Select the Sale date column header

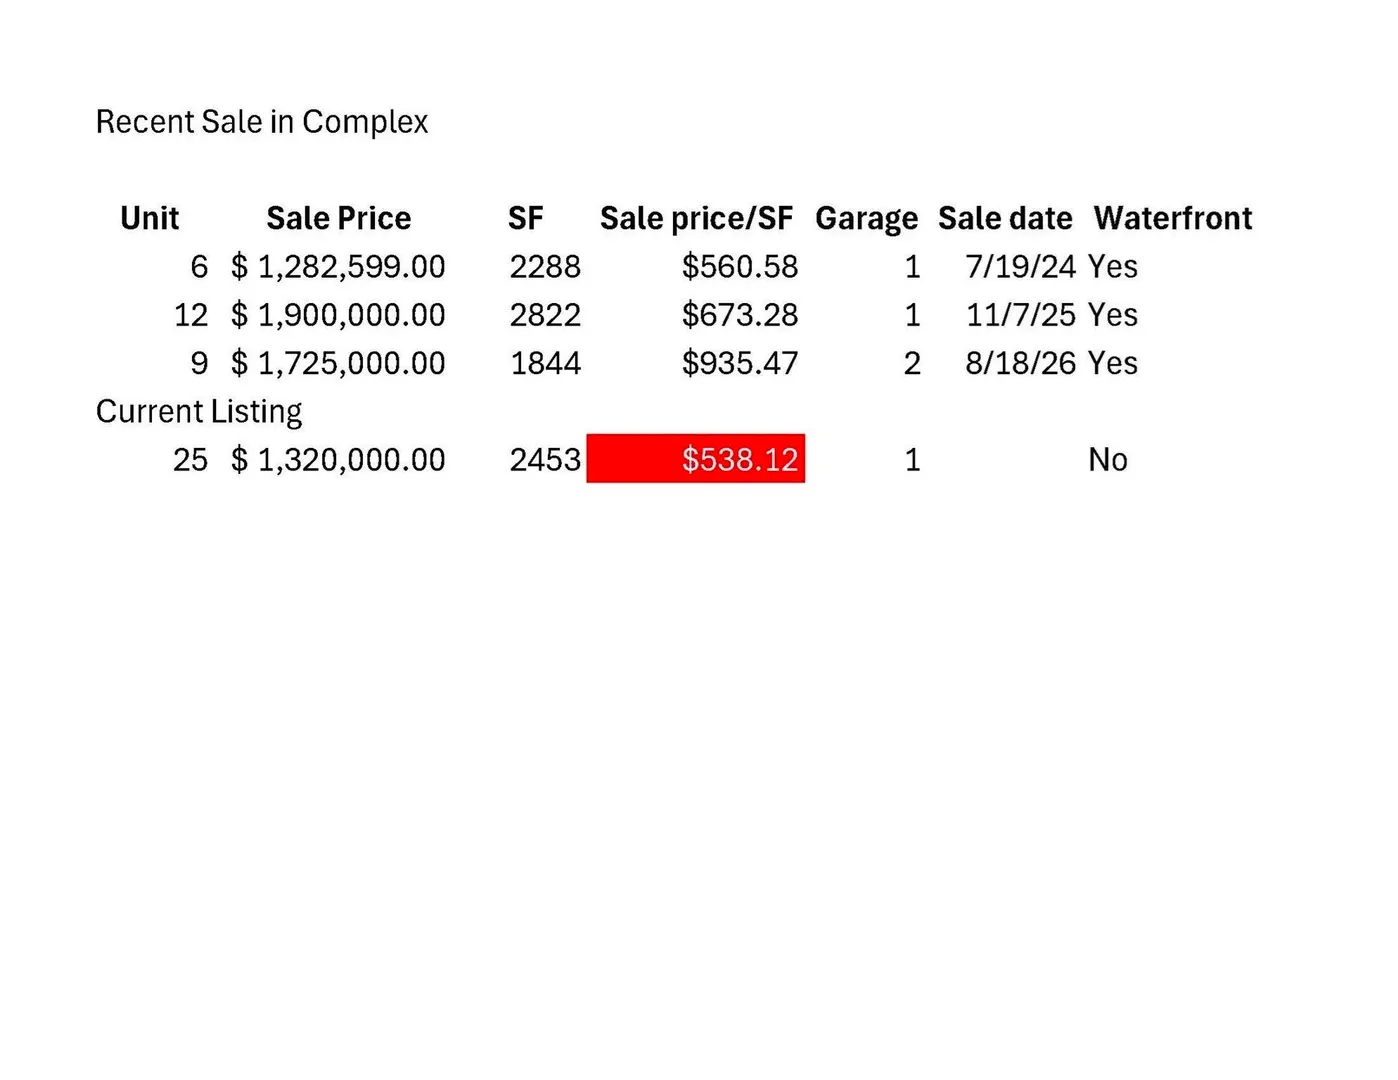coord(1005,218)
